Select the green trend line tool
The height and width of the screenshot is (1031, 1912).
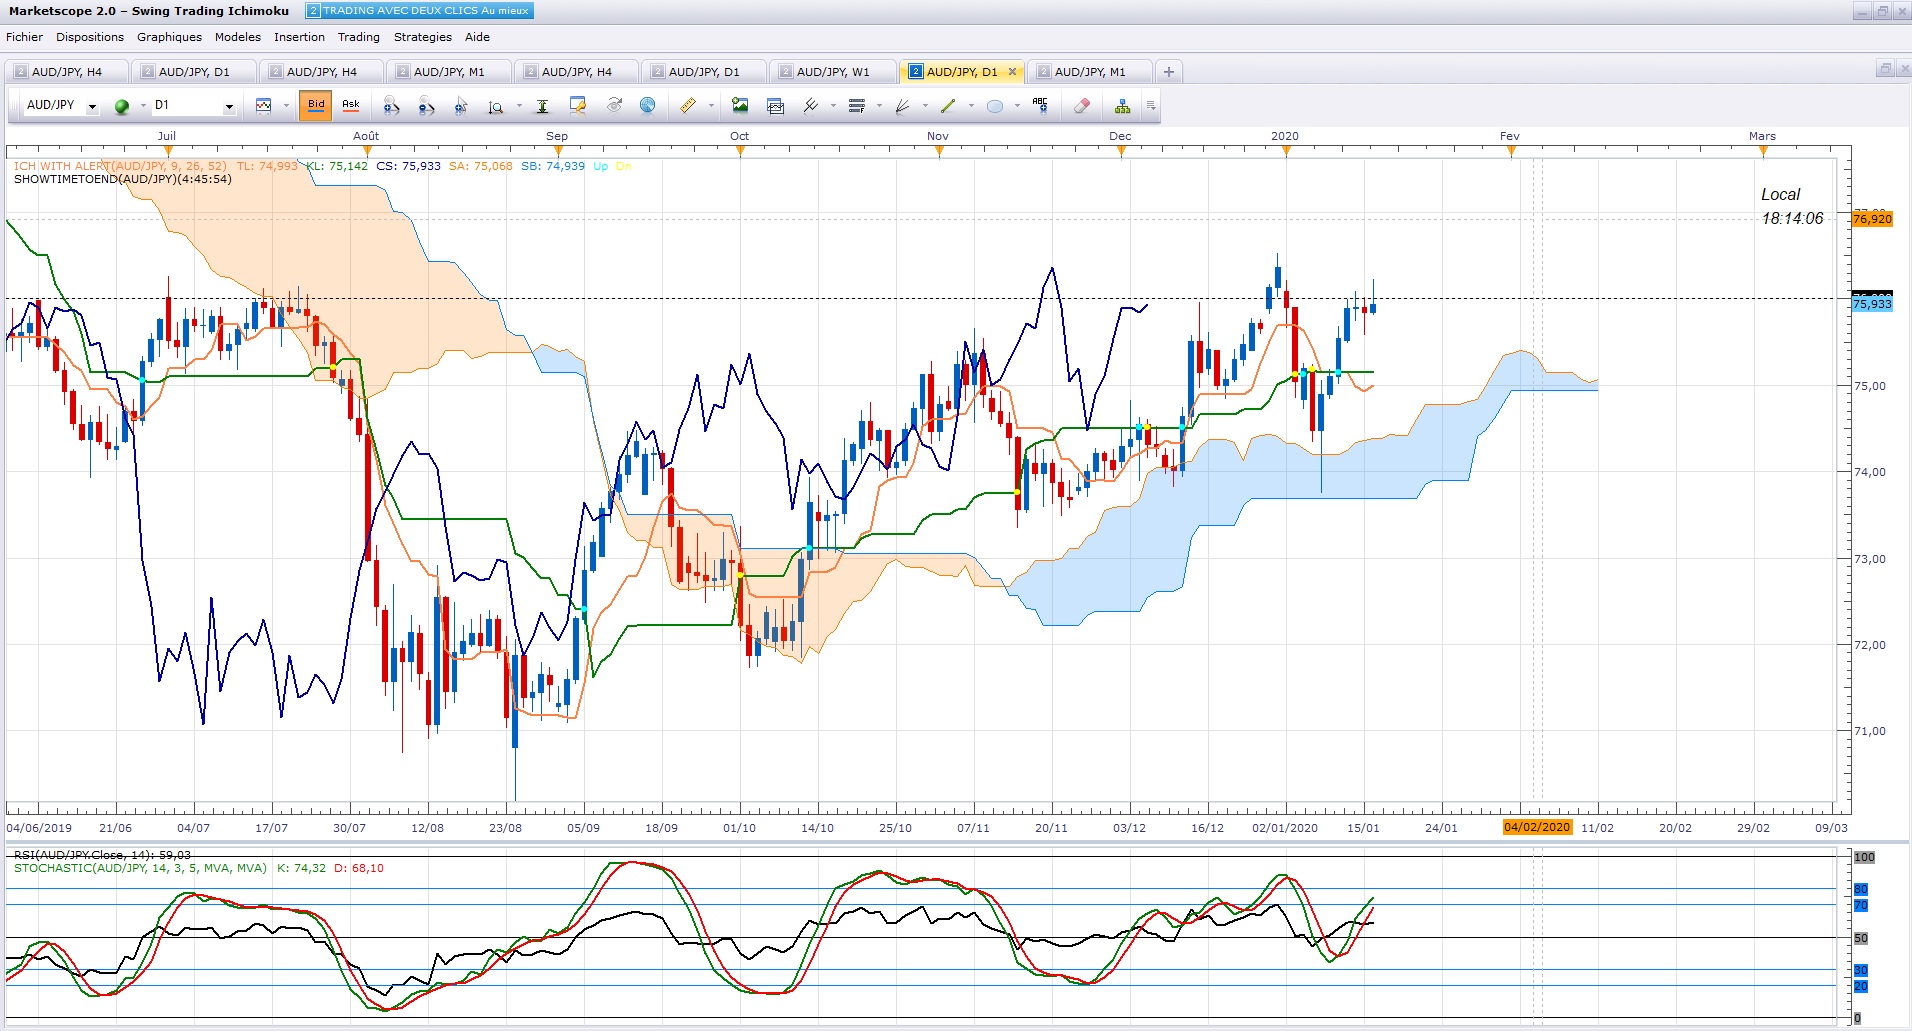point(948,106)
